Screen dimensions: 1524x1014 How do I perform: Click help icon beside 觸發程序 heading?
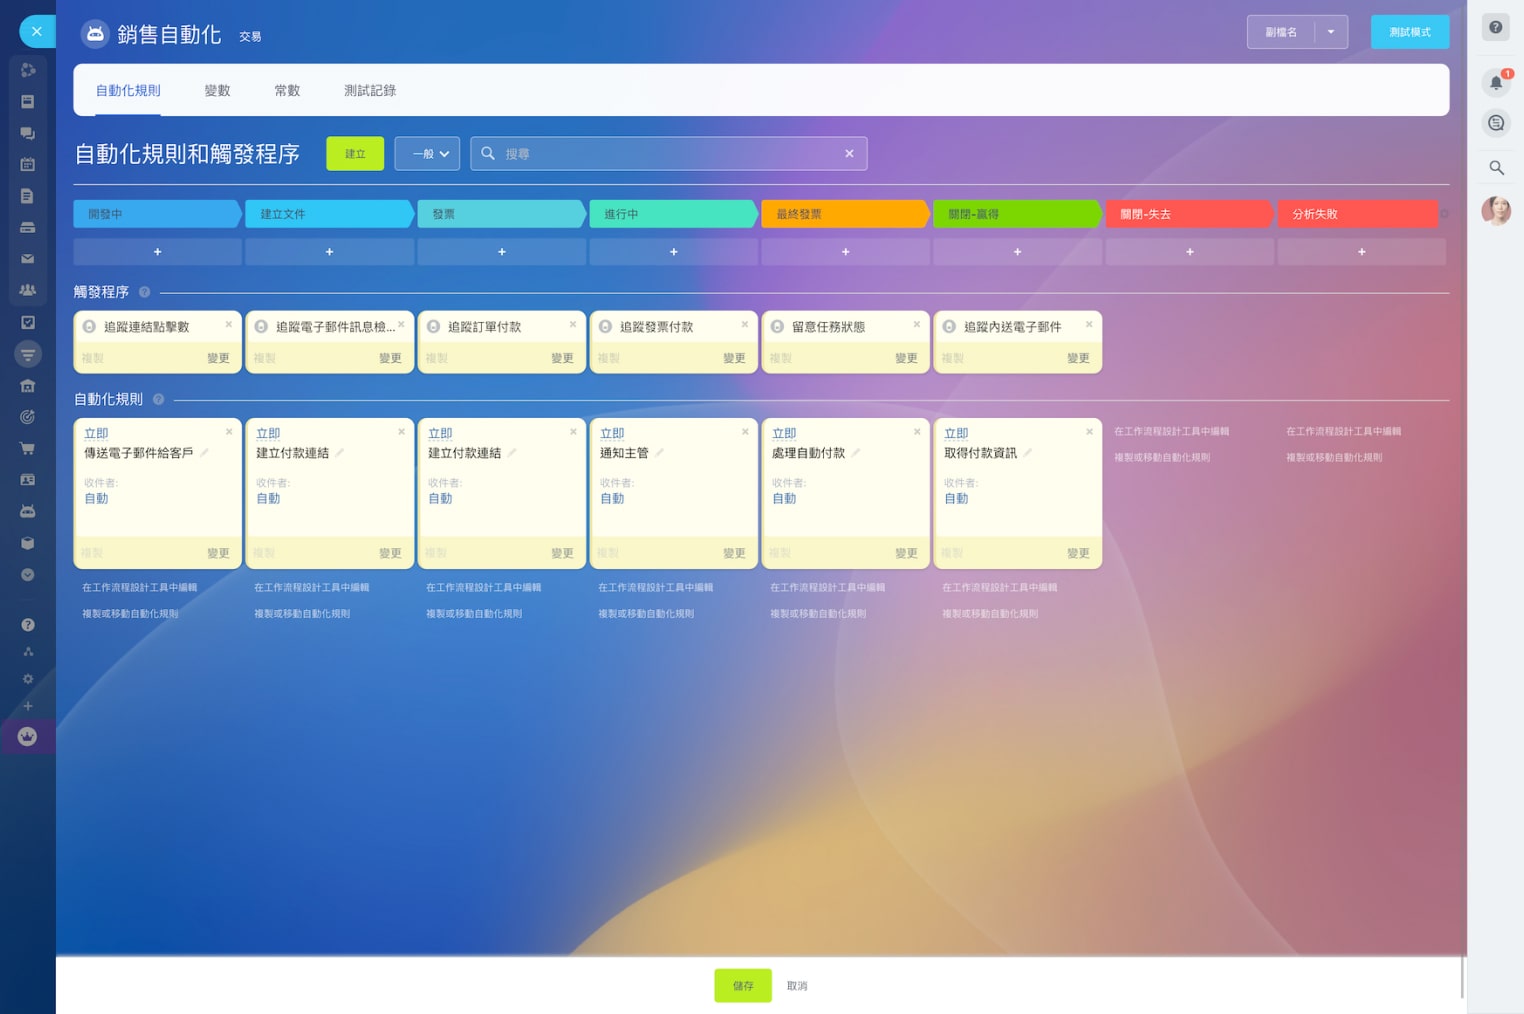[x=144, y=292]
